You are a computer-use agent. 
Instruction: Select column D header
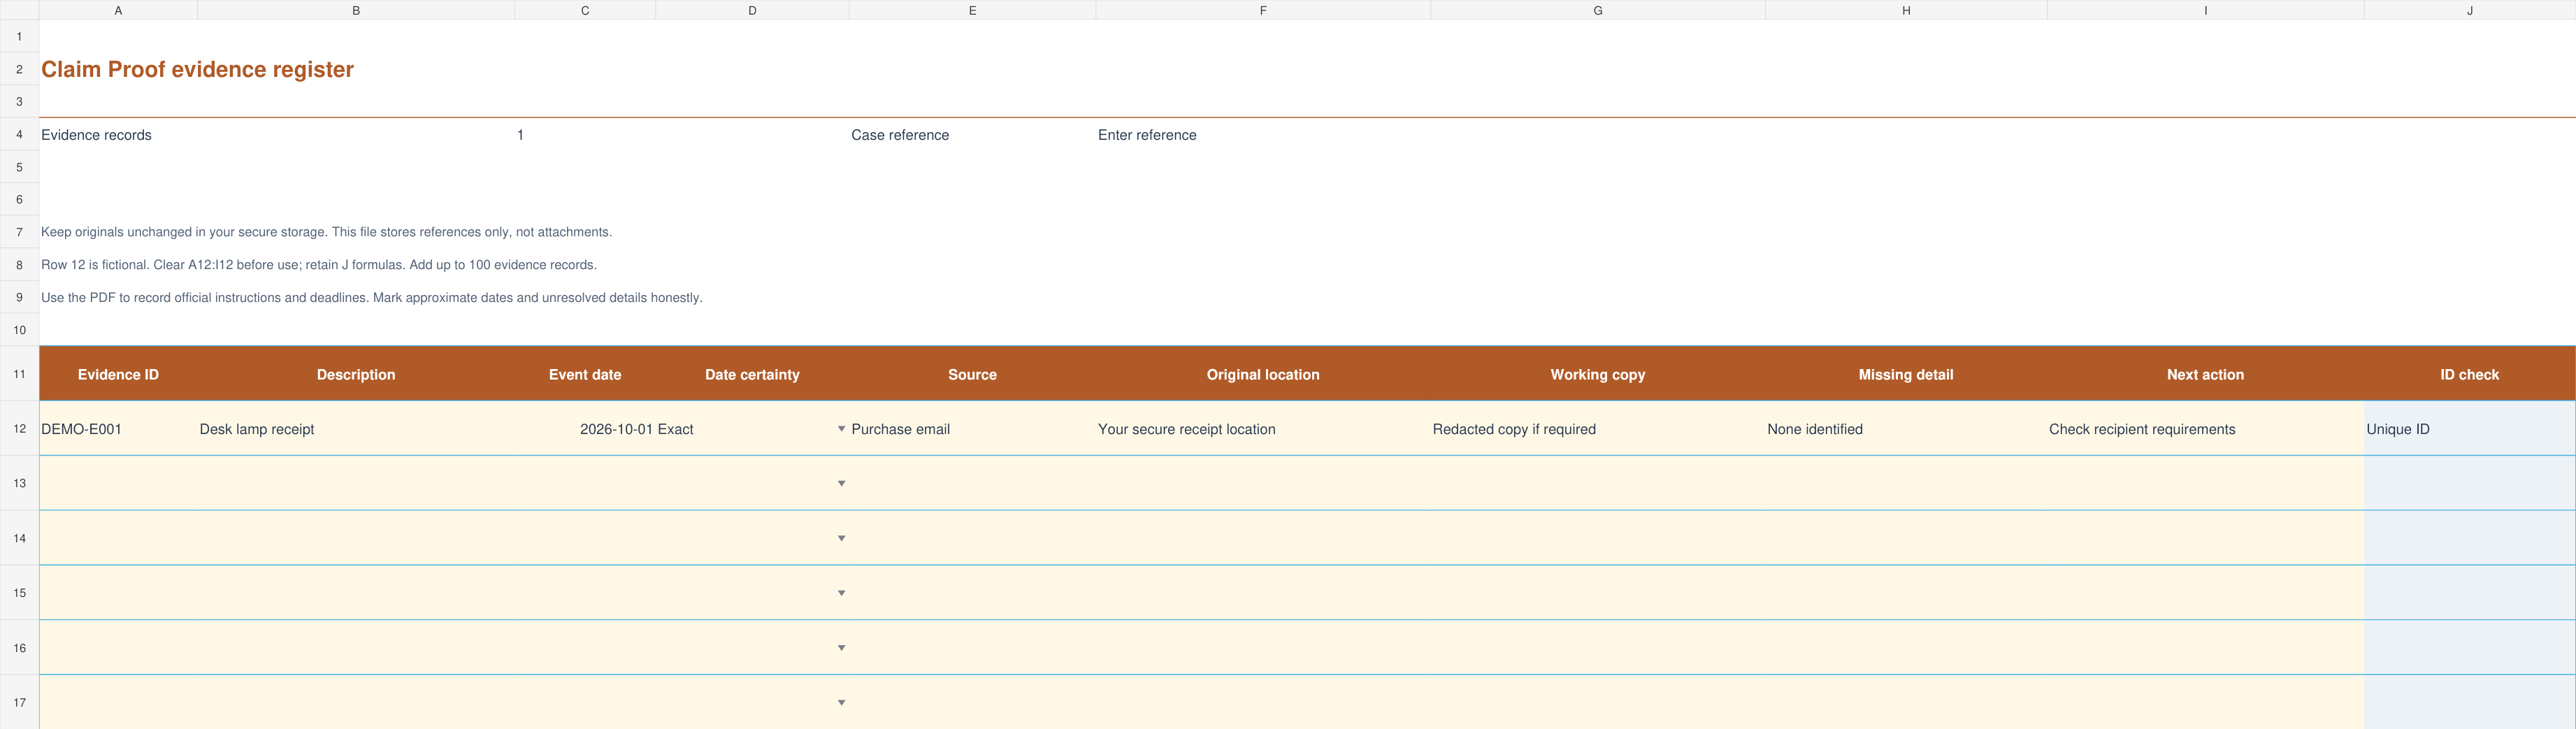pos(752,10)
